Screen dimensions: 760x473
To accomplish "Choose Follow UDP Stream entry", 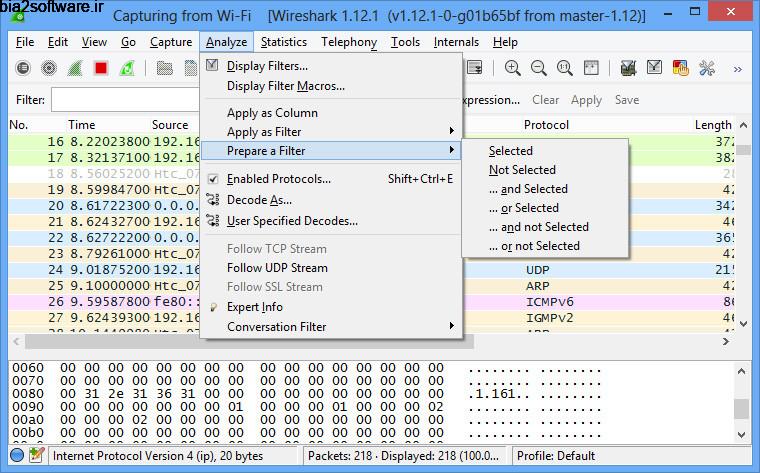I will [x=277, y=268].
